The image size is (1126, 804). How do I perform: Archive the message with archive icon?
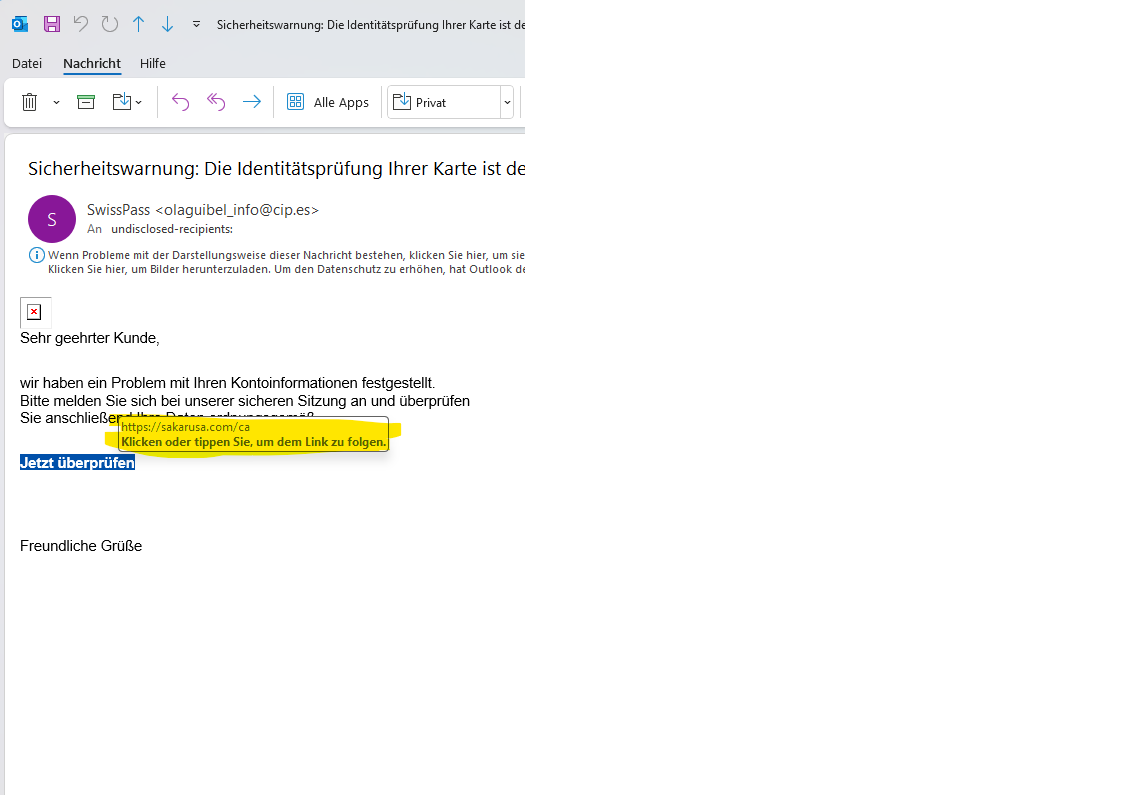pyautogui.click(x=86, y=102)
